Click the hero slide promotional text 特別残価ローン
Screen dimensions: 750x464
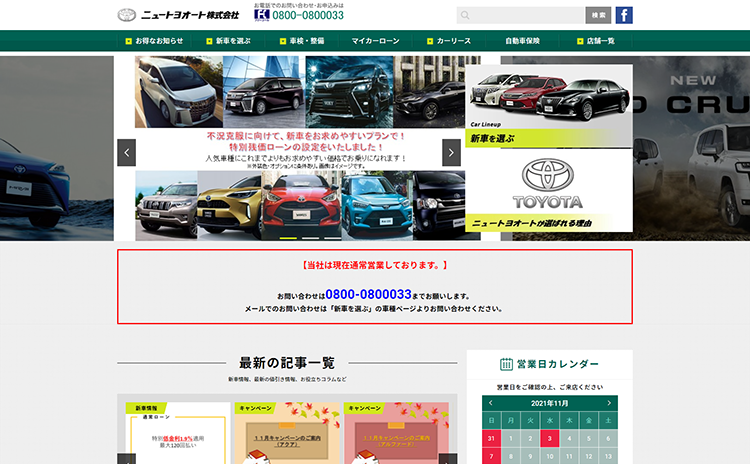pyautogui.click(x=306, y=147)
